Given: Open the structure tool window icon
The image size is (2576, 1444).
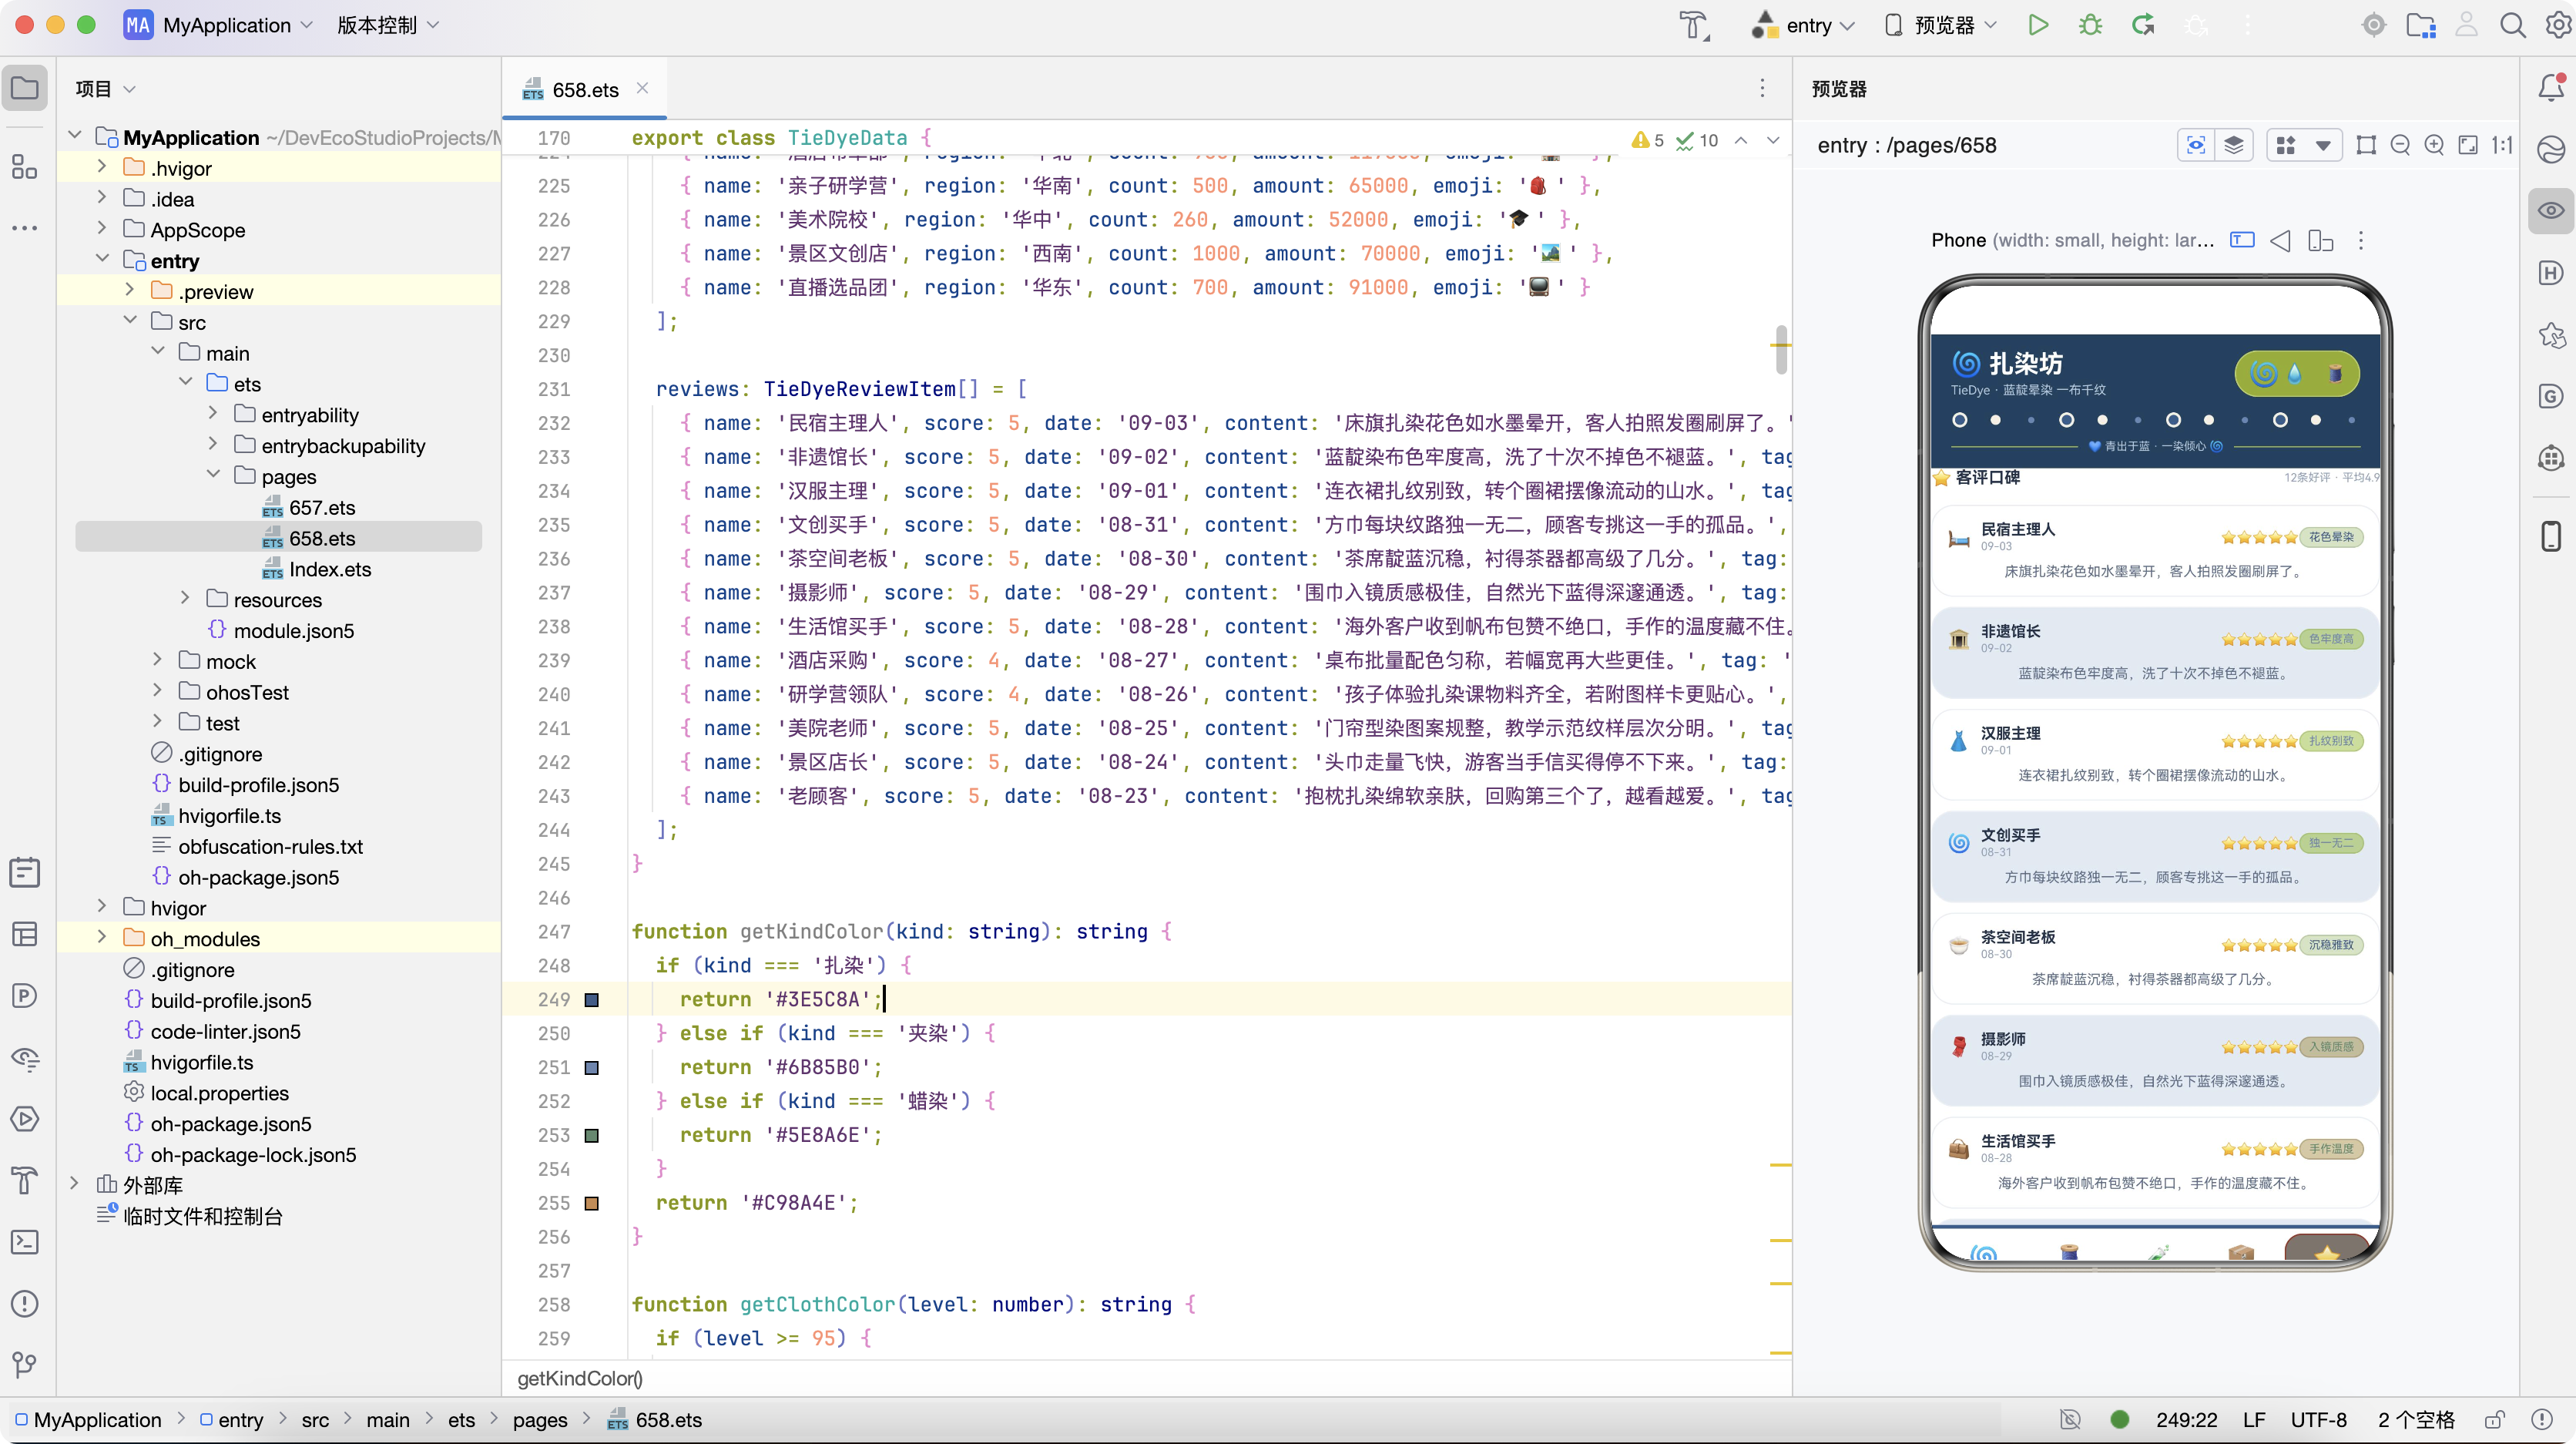Looking at the screenshot, I should point(25,166).
